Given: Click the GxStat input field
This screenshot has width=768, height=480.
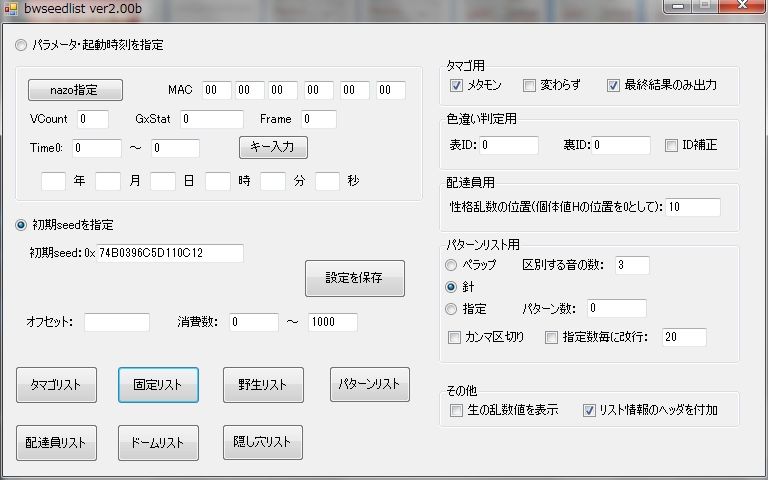Looking at the screenshot, I should pos(212,119).
